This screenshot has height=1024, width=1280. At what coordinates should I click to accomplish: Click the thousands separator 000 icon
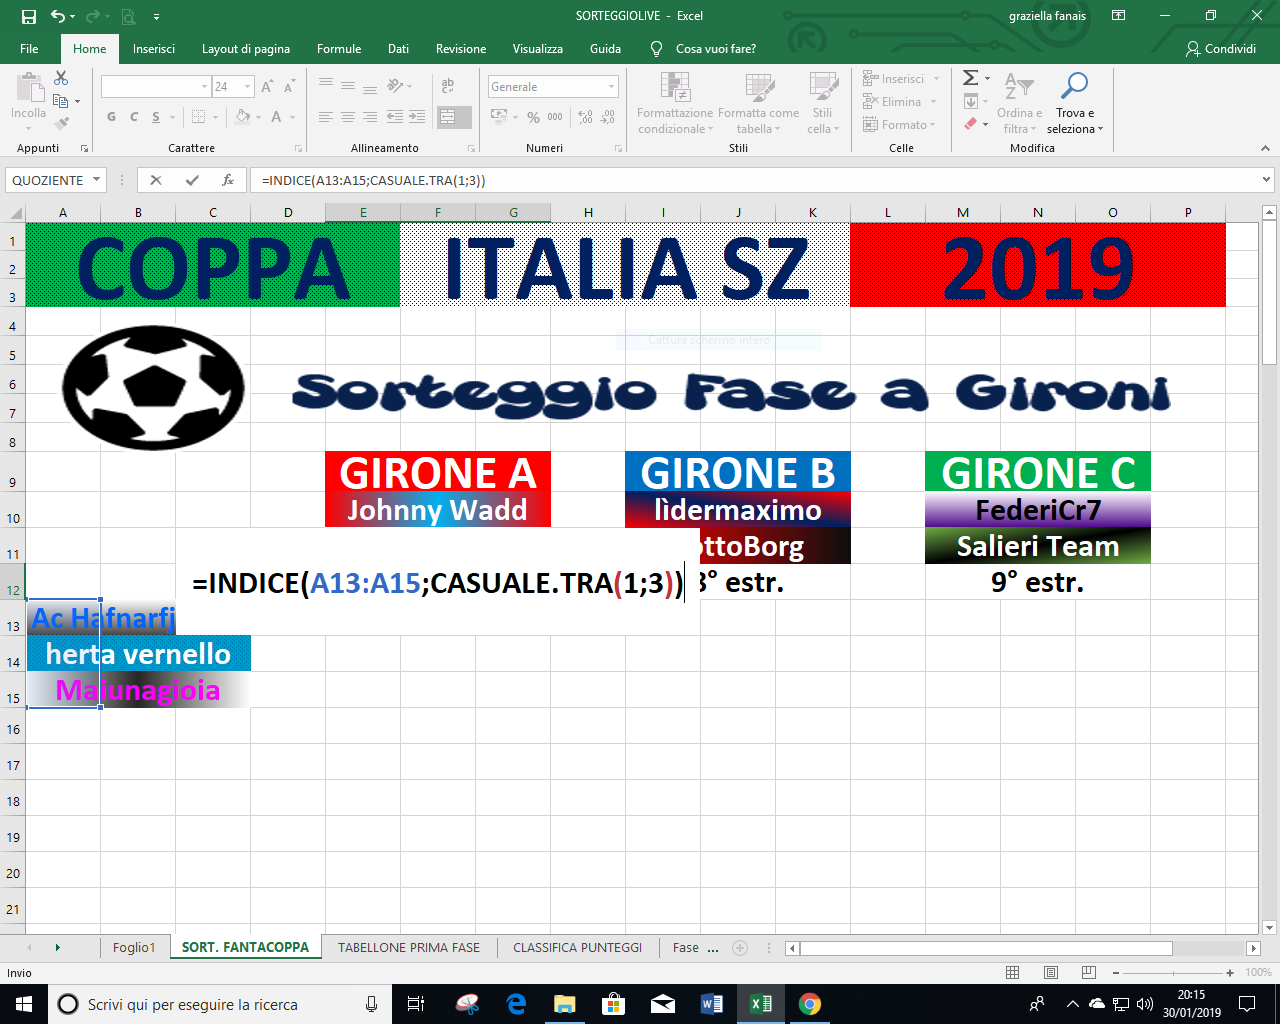[555, 117]
